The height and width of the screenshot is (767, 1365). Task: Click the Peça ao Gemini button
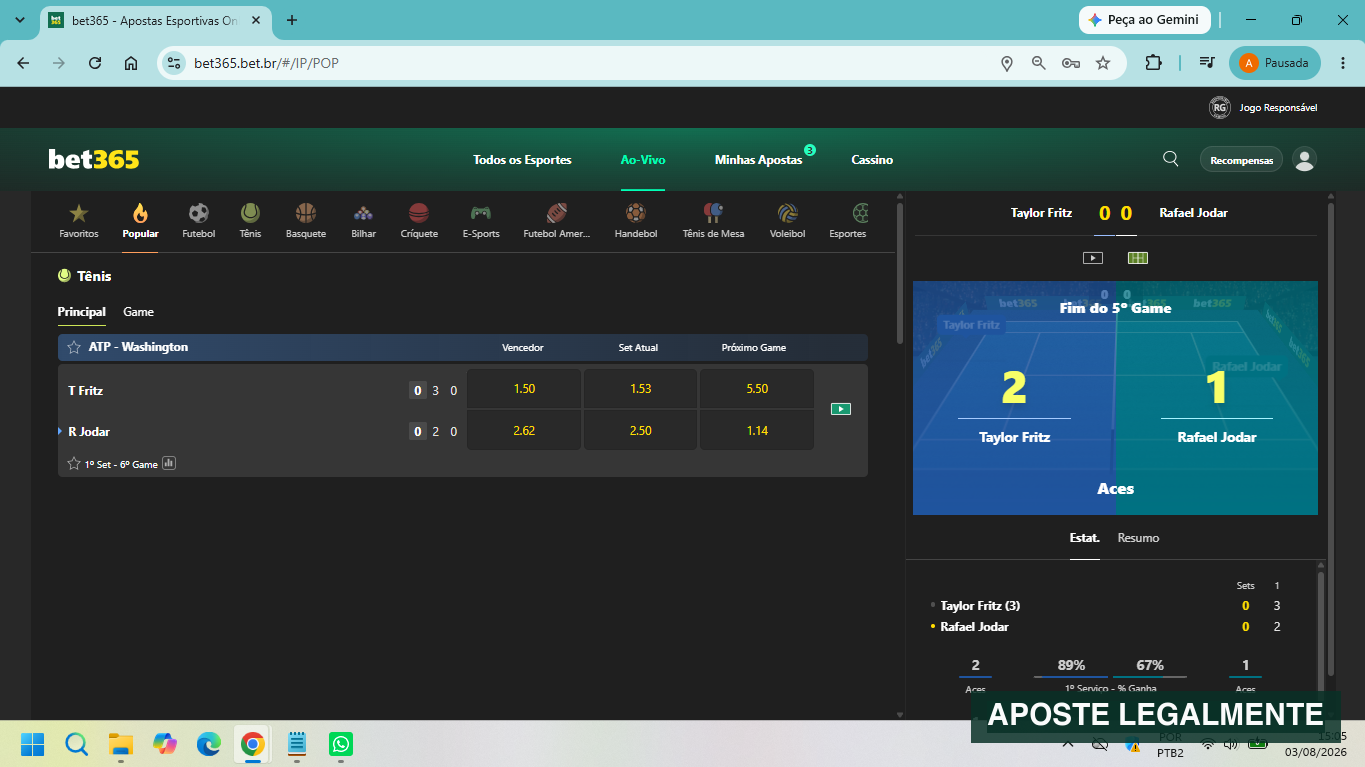(x=1145, y=20)
